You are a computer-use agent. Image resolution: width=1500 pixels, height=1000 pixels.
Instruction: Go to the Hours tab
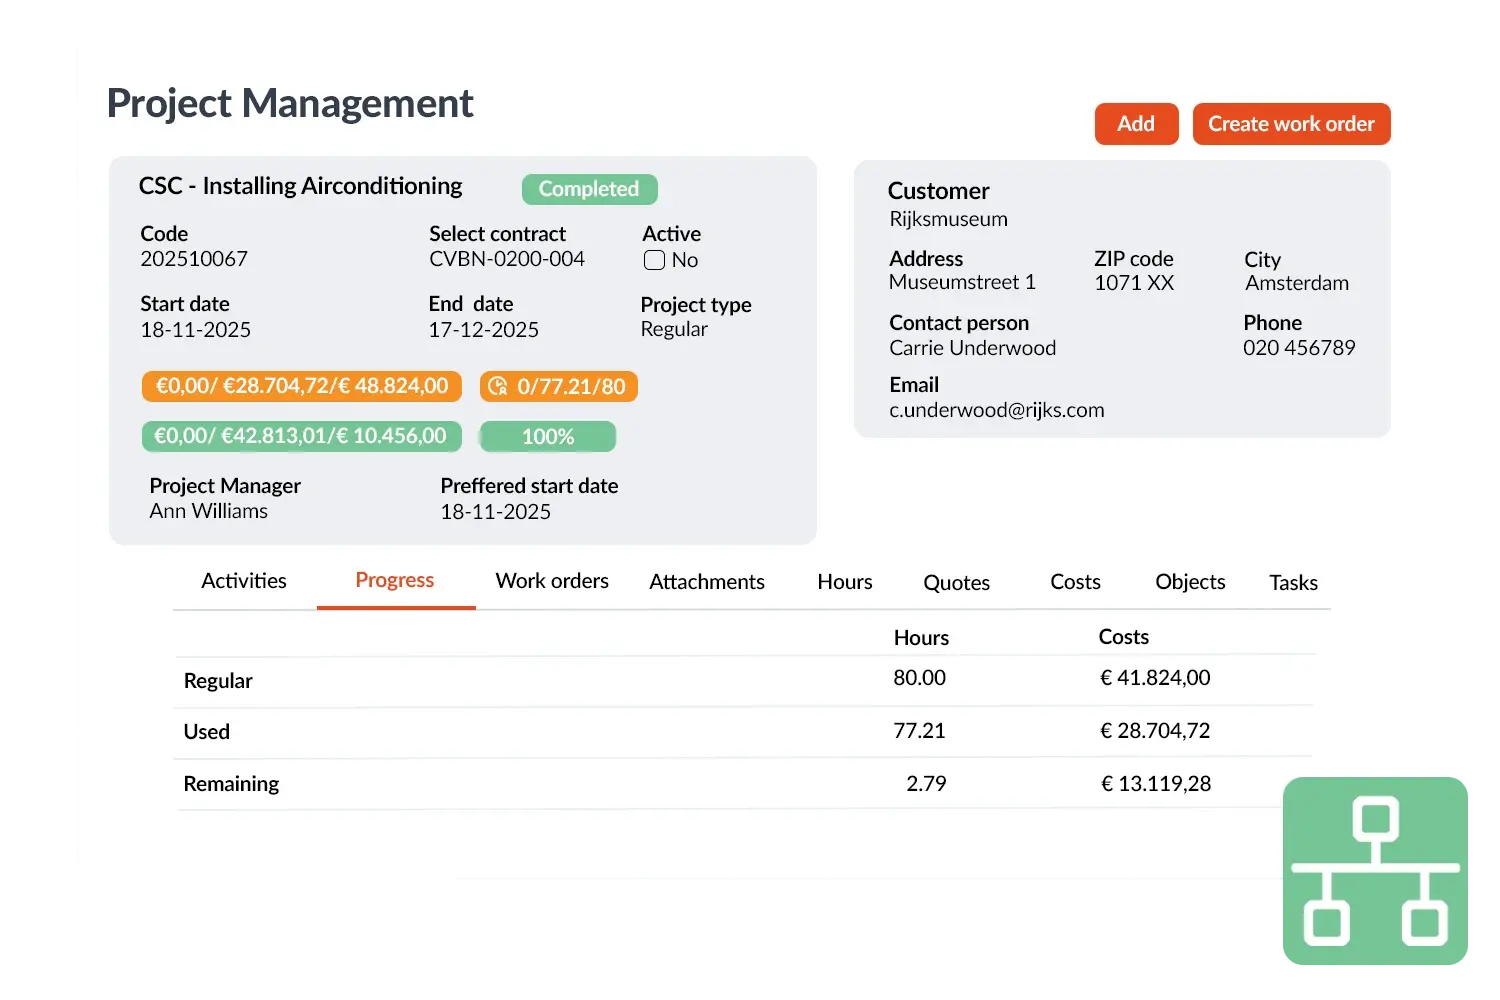(845, 582)
